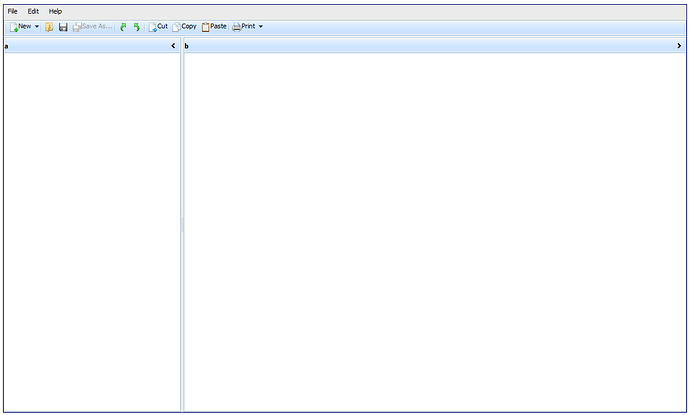Click the second green arrow icon
The width and height of the screenshot is (690, 415).
[x=136, y=27]
